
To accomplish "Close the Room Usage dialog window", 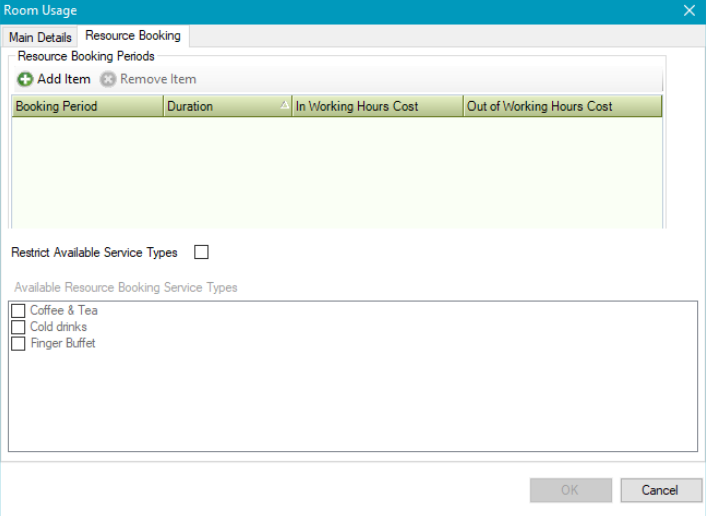I will 689,11.
